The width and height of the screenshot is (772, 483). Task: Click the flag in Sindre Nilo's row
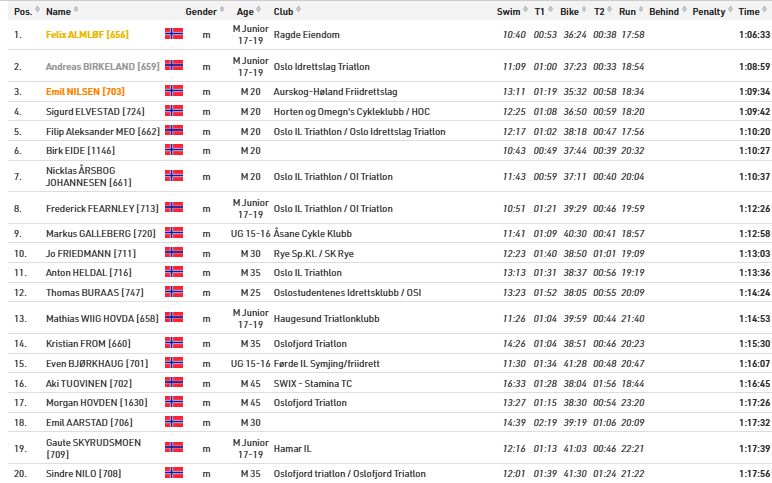pyautogui.click(x=174, y=472)
